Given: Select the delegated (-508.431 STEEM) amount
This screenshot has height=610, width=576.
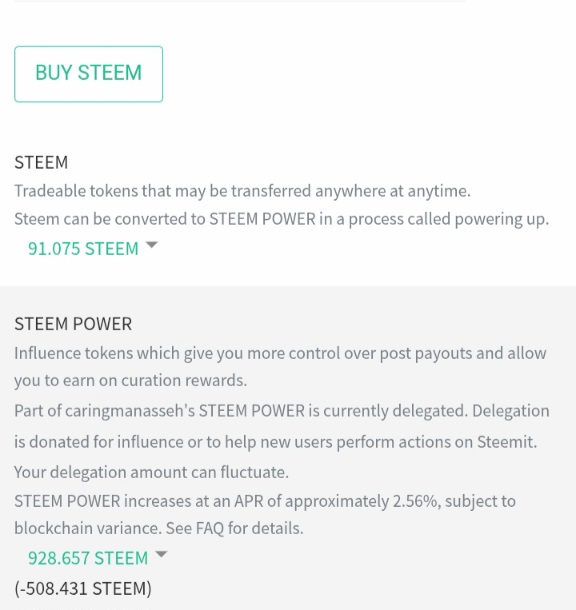Looking at the screenshot, I should coord(83,588).
